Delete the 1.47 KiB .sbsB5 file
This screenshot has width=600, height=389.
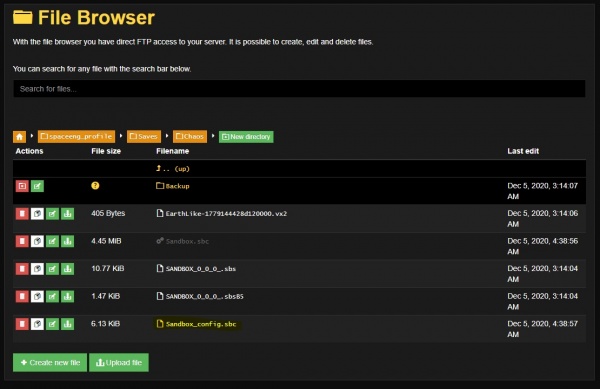click(22, 296)
